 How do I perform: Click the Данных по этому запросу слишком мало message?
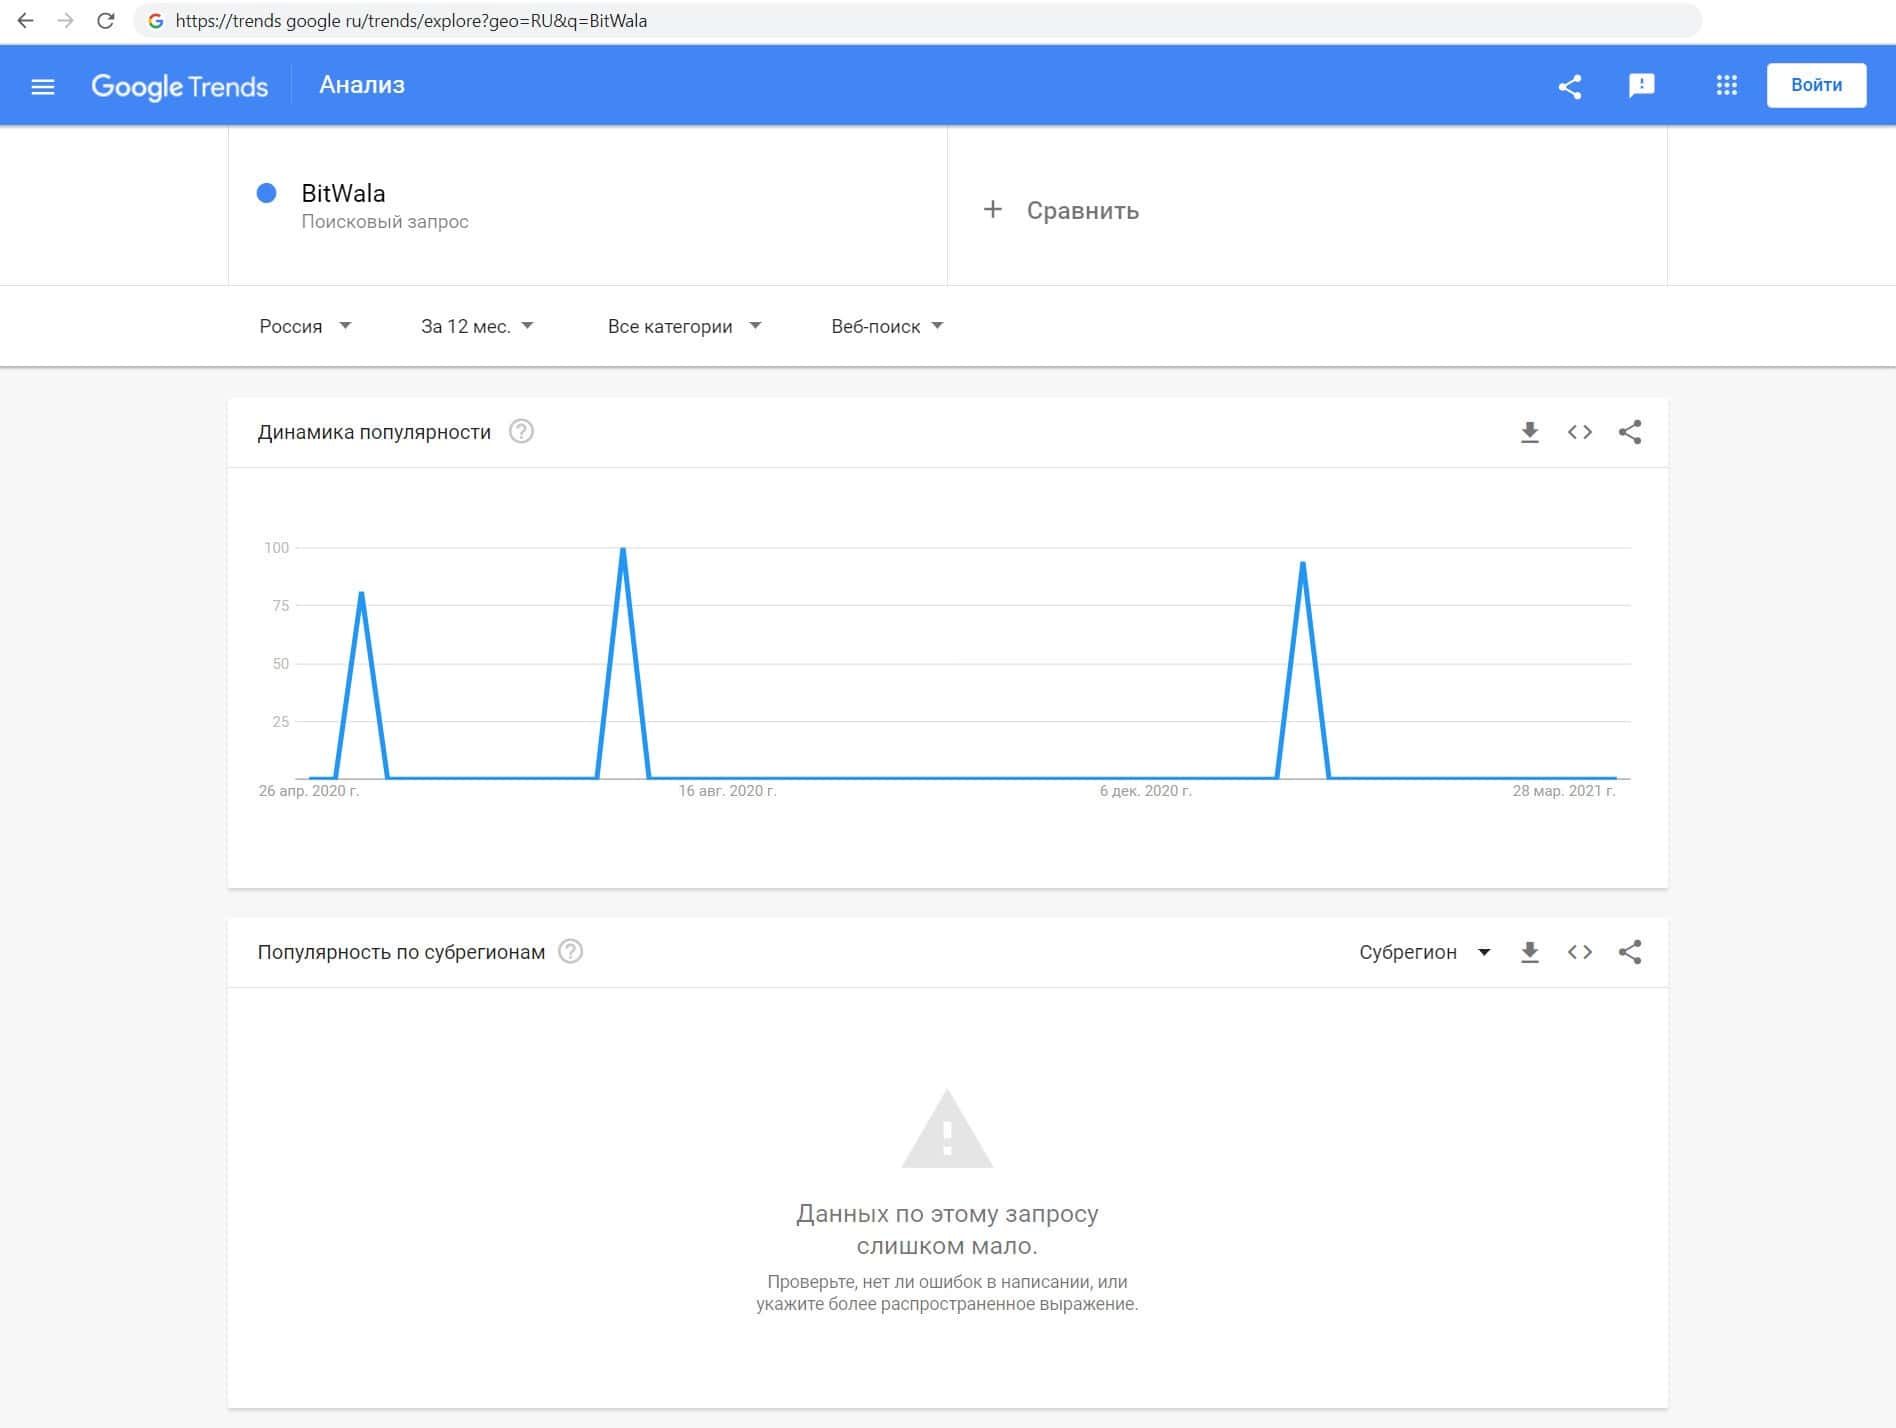(x=947, y=1230)
